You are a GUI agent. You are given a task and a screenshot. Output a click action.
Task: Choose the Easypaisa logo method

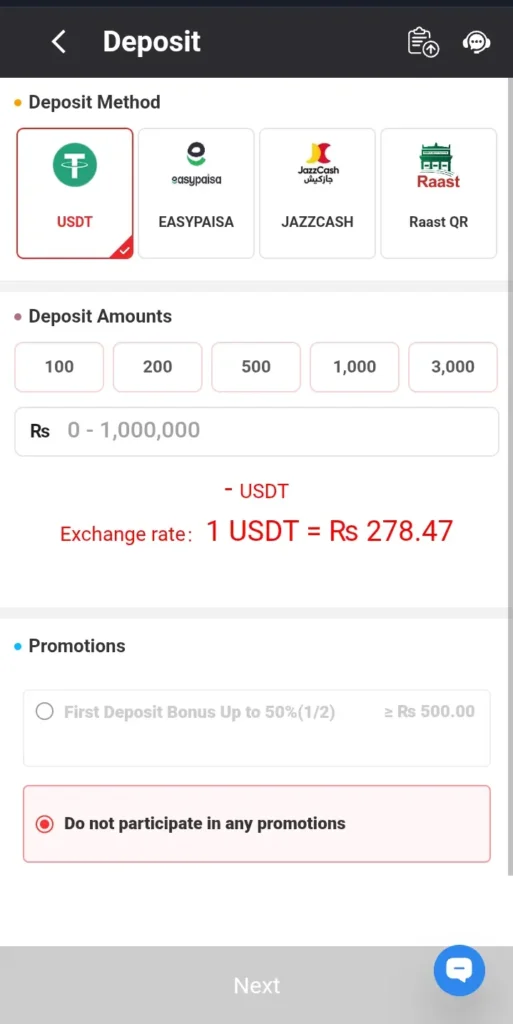196,165
